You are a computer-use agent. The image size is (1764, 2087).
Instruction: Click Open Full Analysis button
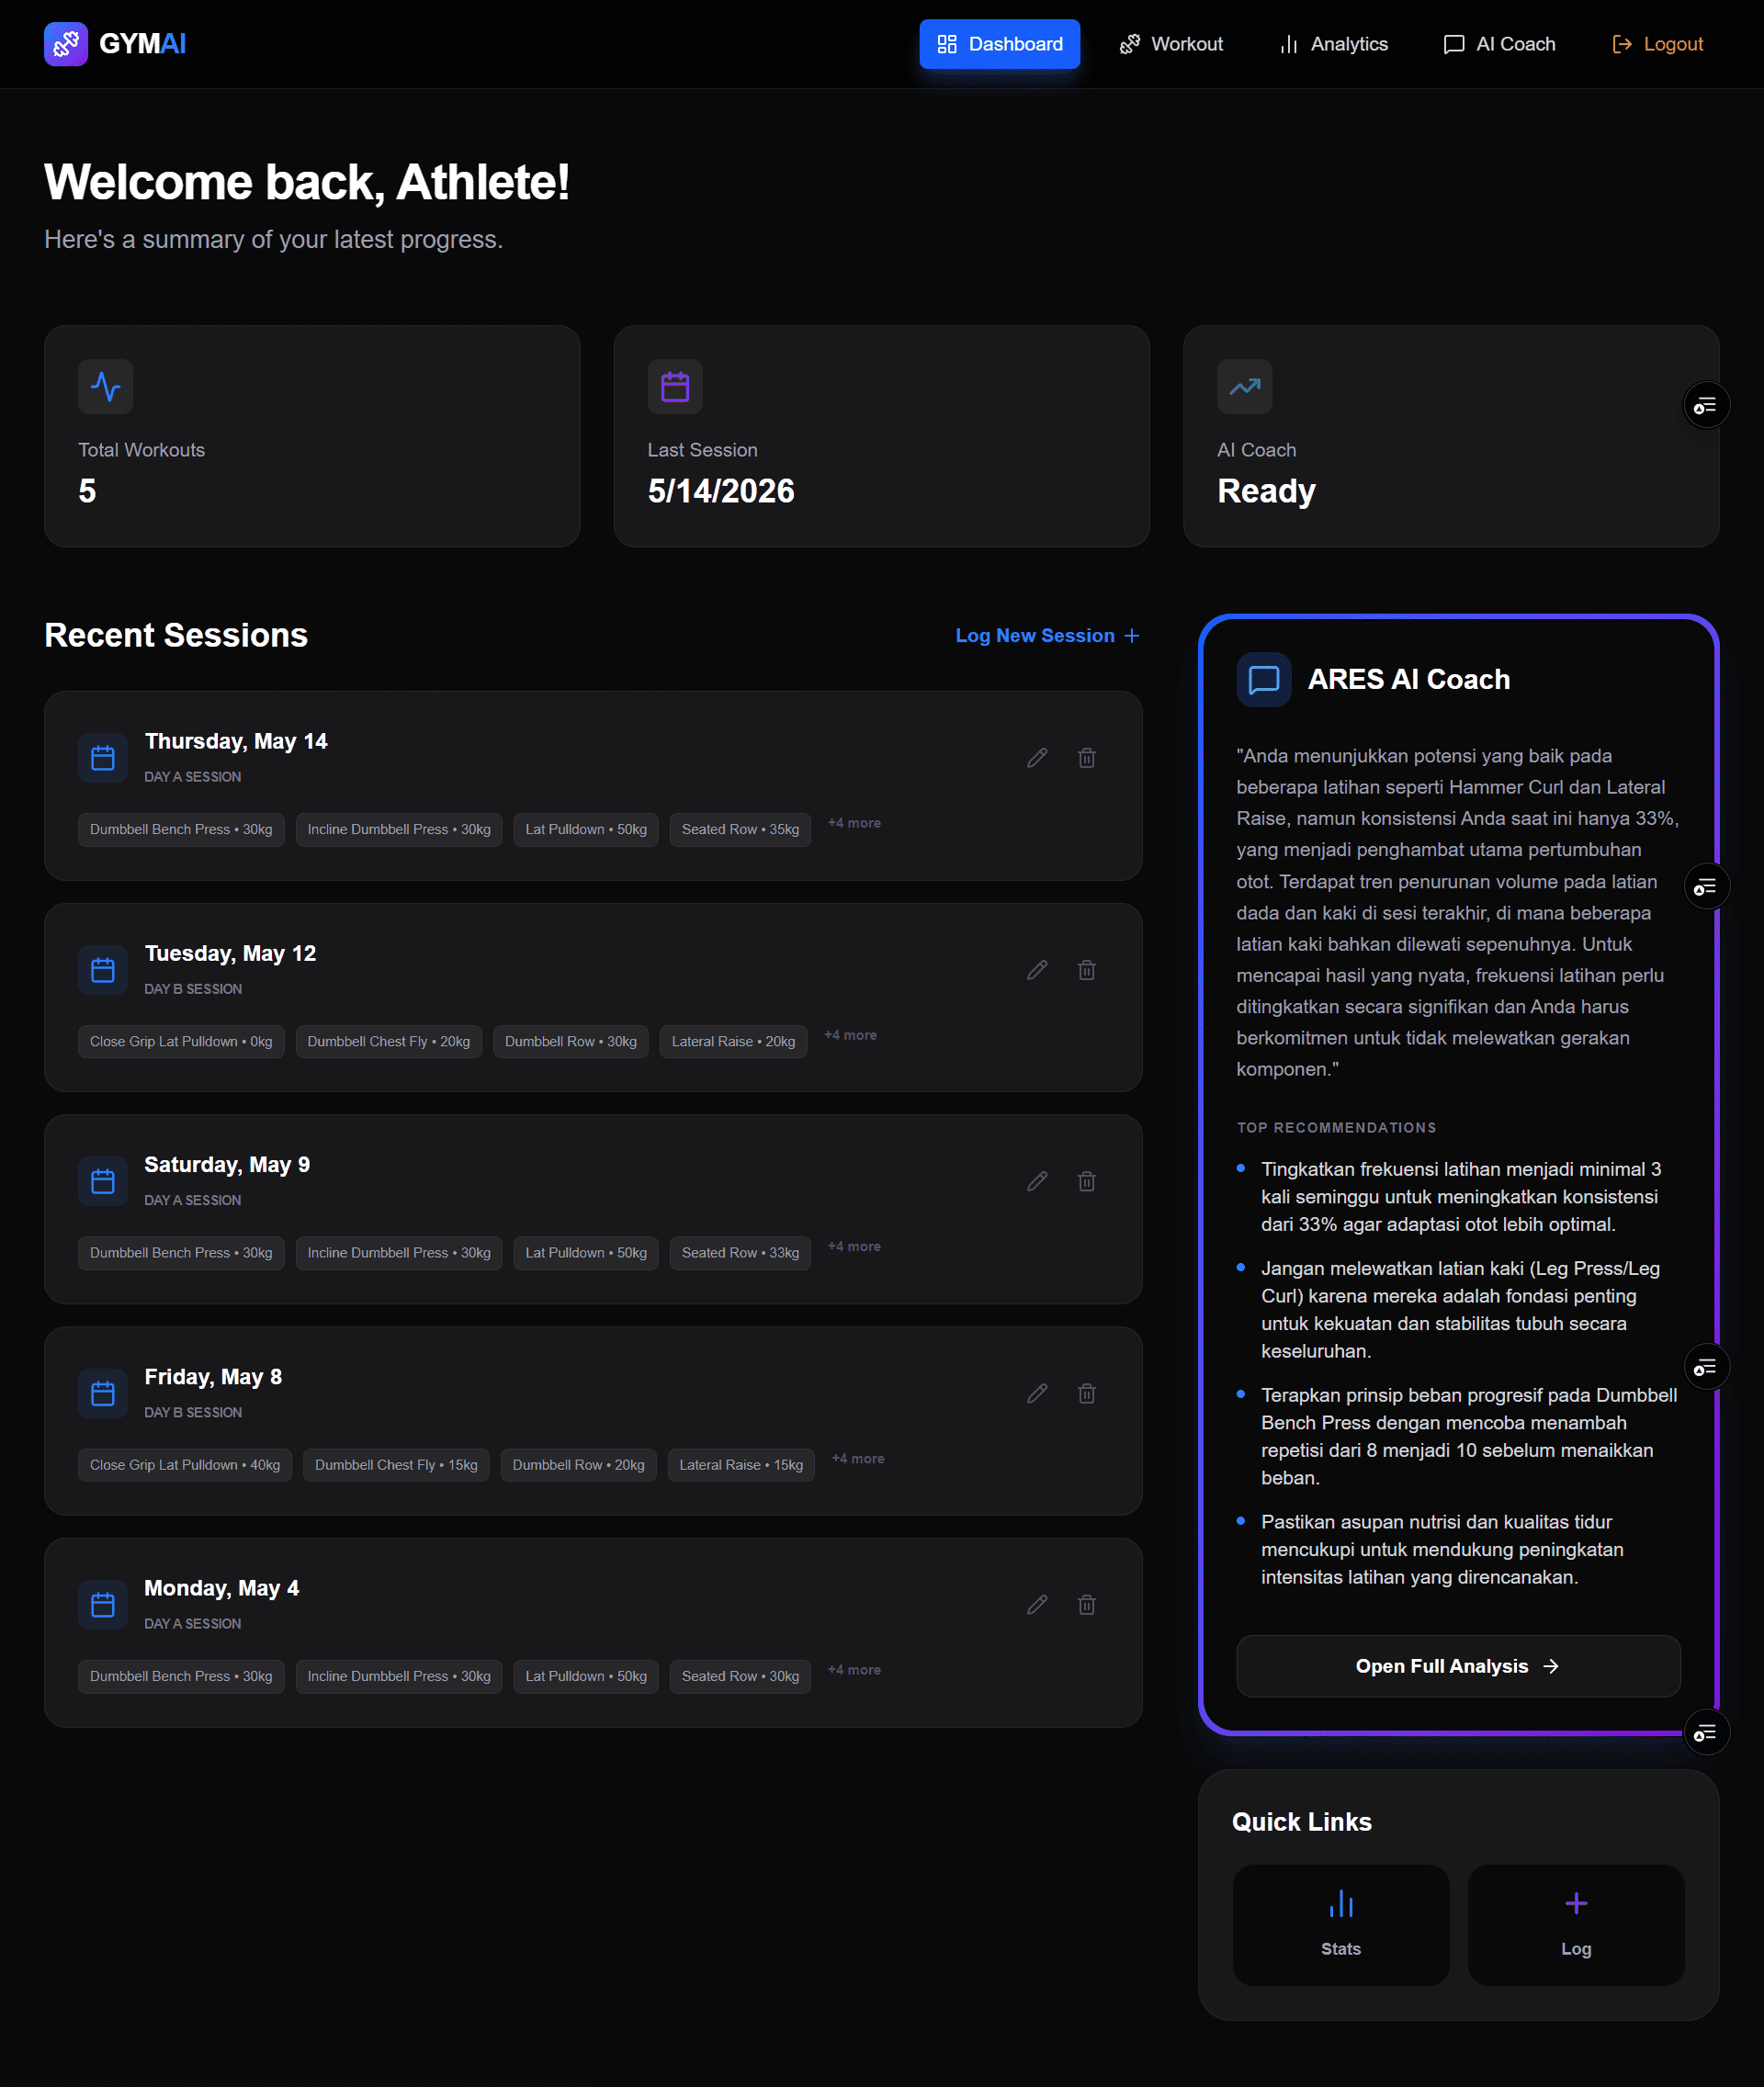point(1457,1665)
